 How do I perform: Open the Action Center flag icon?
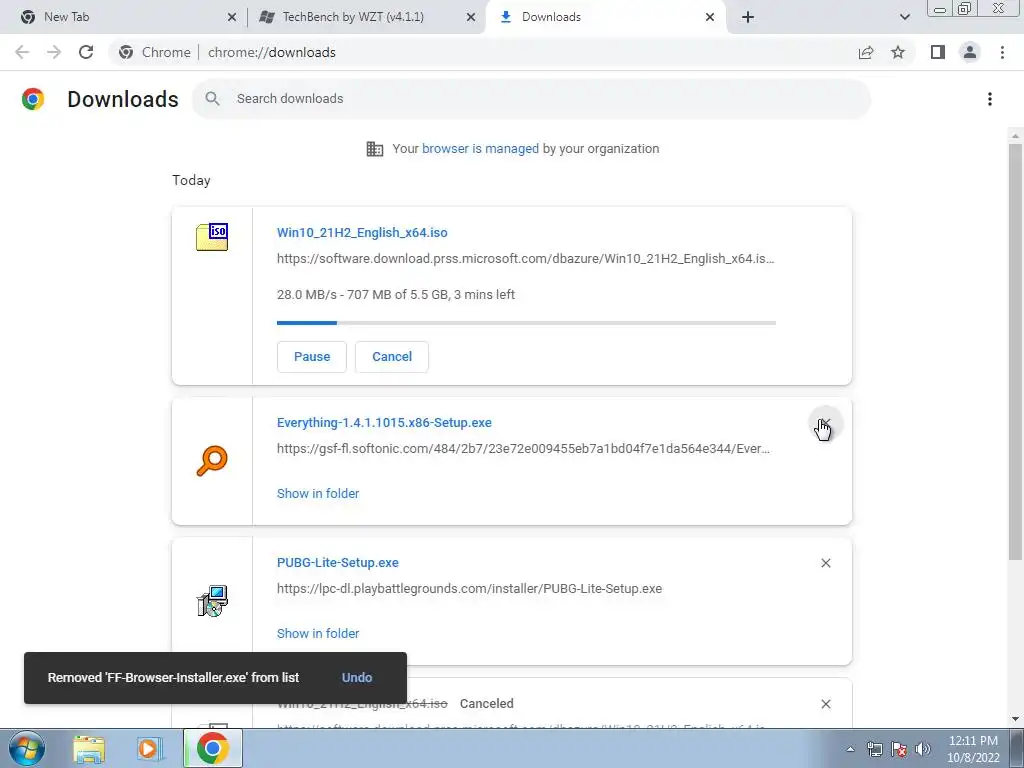[899, 749]
